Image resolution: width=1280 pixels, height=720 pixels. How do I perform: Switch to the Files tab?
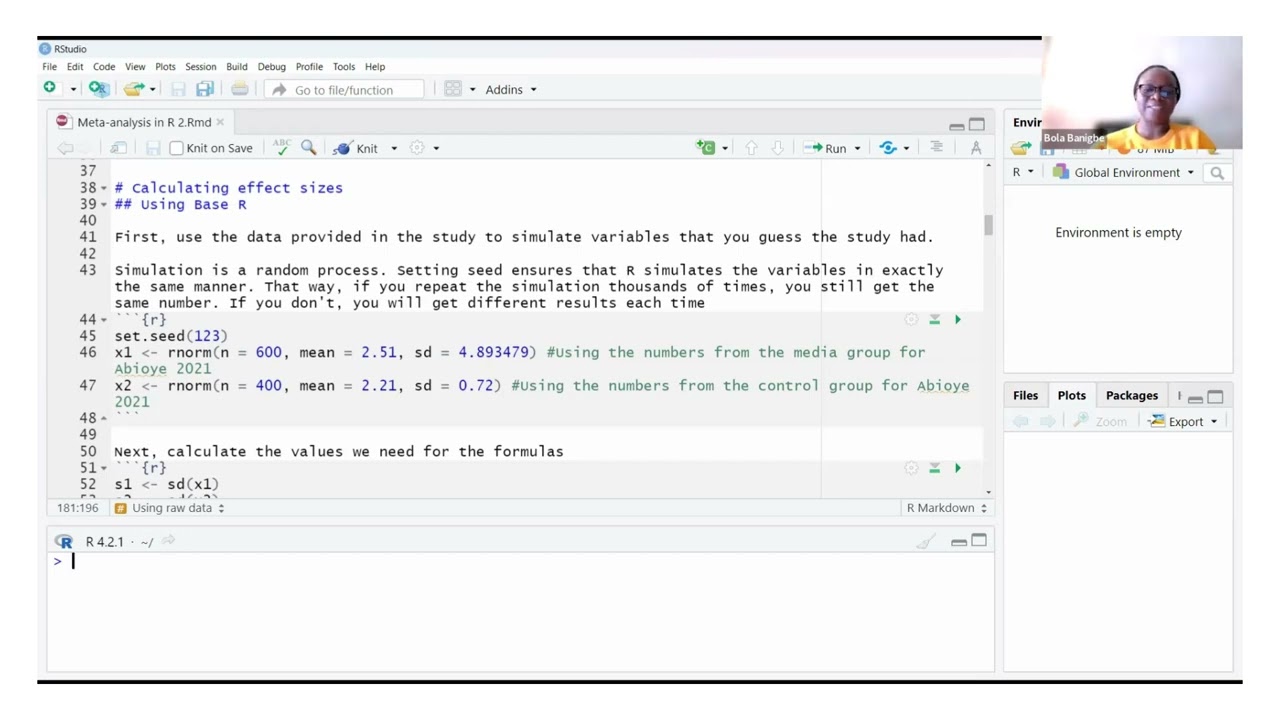(1025, 395)
